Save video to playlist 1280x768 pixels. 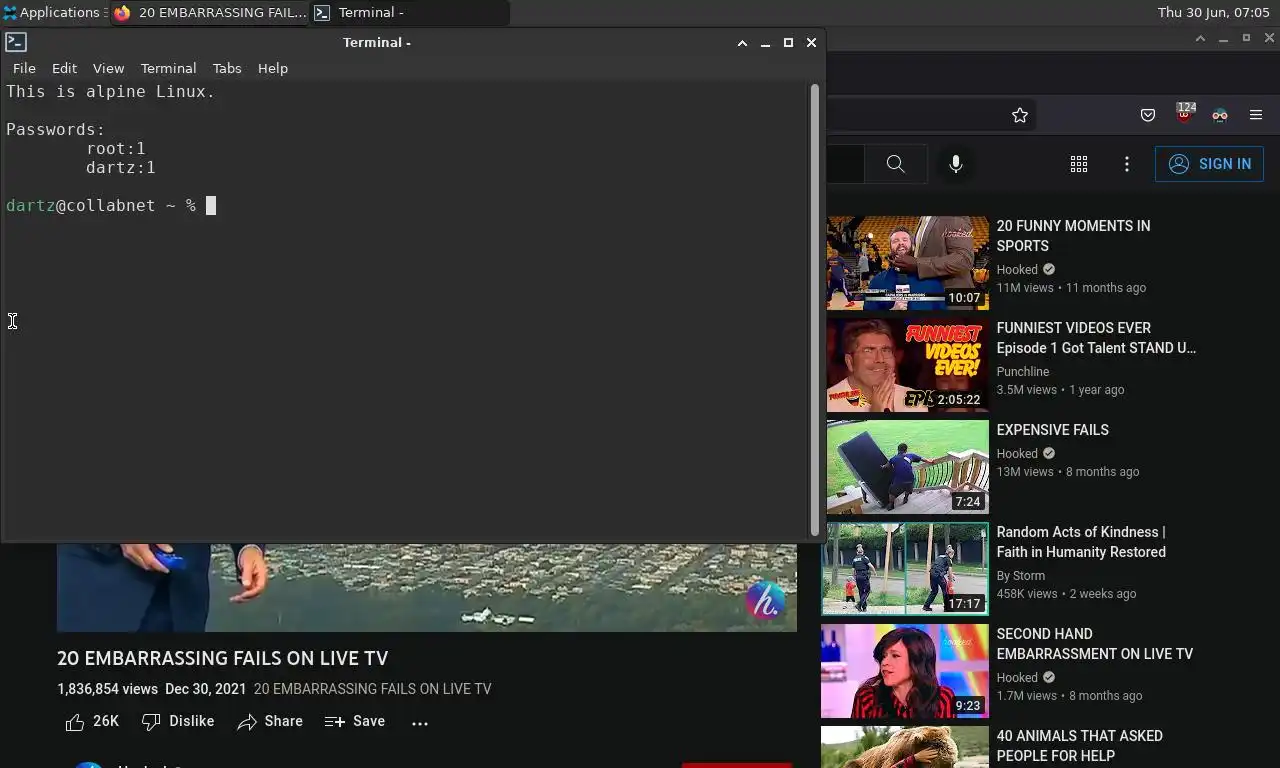coord(355,721)
